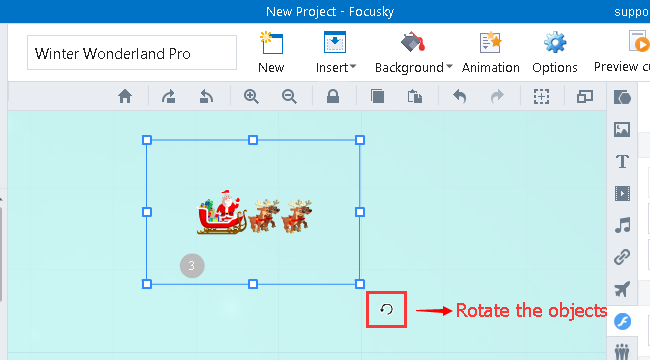The image size is (650, 360).
Task: Open the airplane-shaped icon panel in sidebar
Action: click(x=622, y=289)
